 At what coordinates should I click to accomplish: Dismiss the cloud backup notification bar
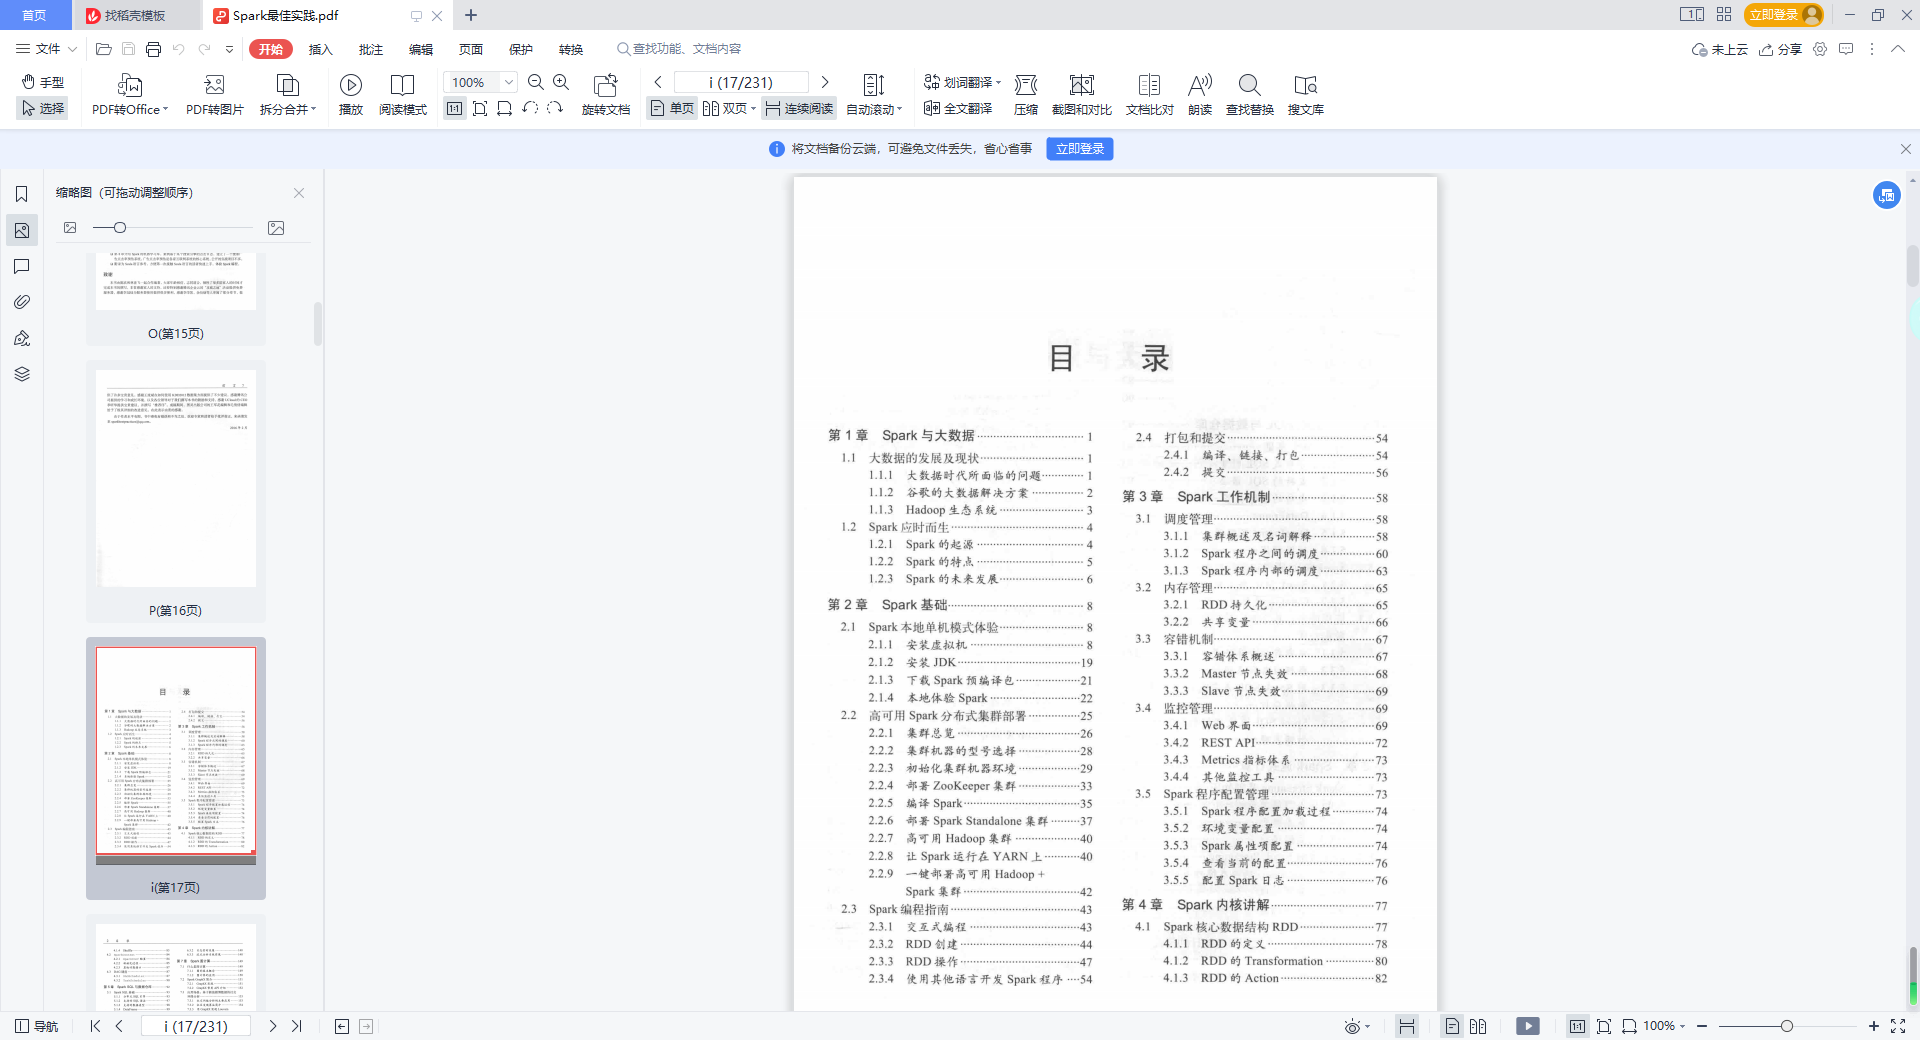1905,149
